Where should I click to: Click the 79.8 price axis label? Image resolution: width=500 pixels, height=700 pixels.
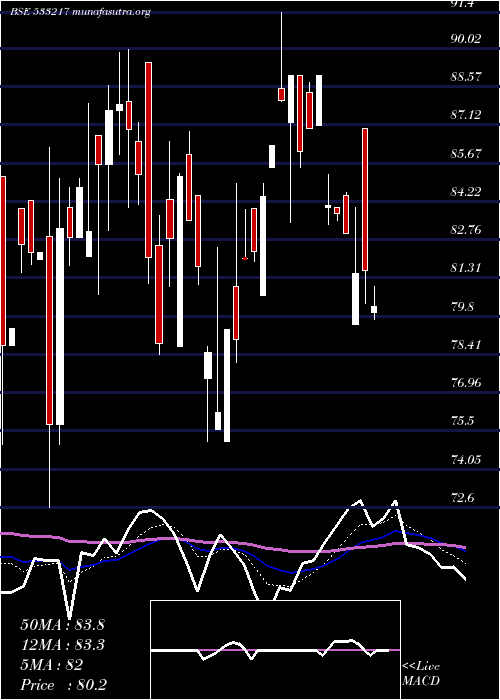pos(463,307)
